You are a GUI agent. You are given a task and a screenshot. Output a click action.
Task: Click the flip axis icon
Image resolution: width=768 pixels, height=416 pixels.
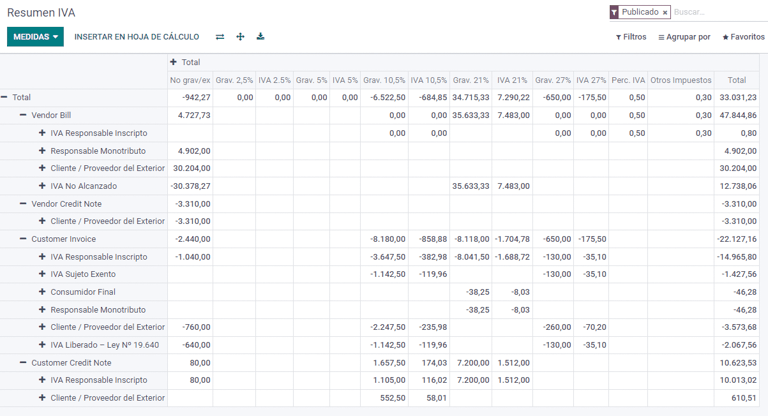pyautogui.click(x=220, y=37)
